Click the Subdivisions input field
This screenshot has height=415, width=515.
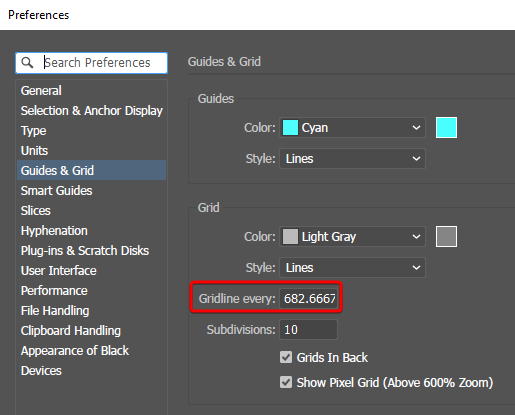308,330
